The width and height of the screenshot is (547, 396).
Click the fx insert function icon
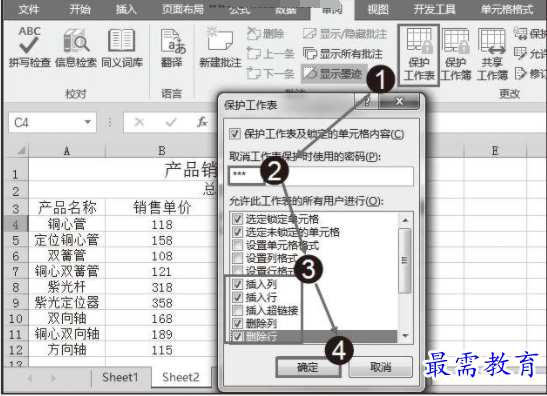(202, 122)
